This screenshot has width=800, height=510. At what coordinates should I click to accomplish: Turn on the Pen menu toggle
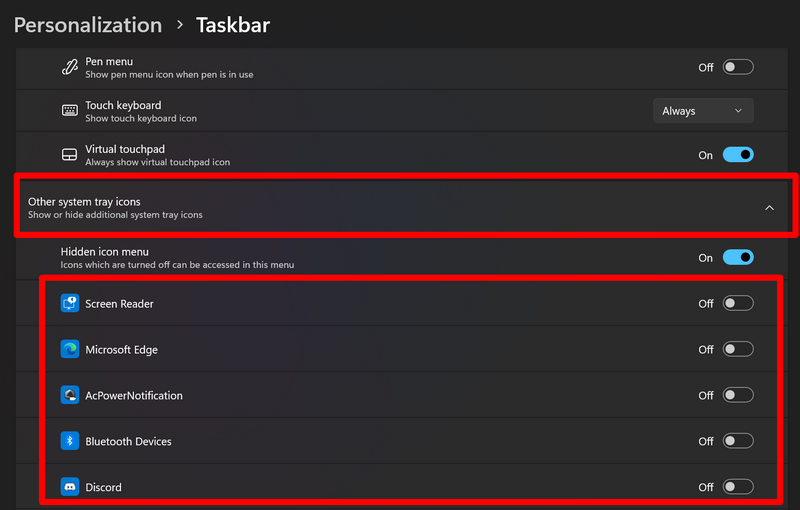(x=738, y=67)
